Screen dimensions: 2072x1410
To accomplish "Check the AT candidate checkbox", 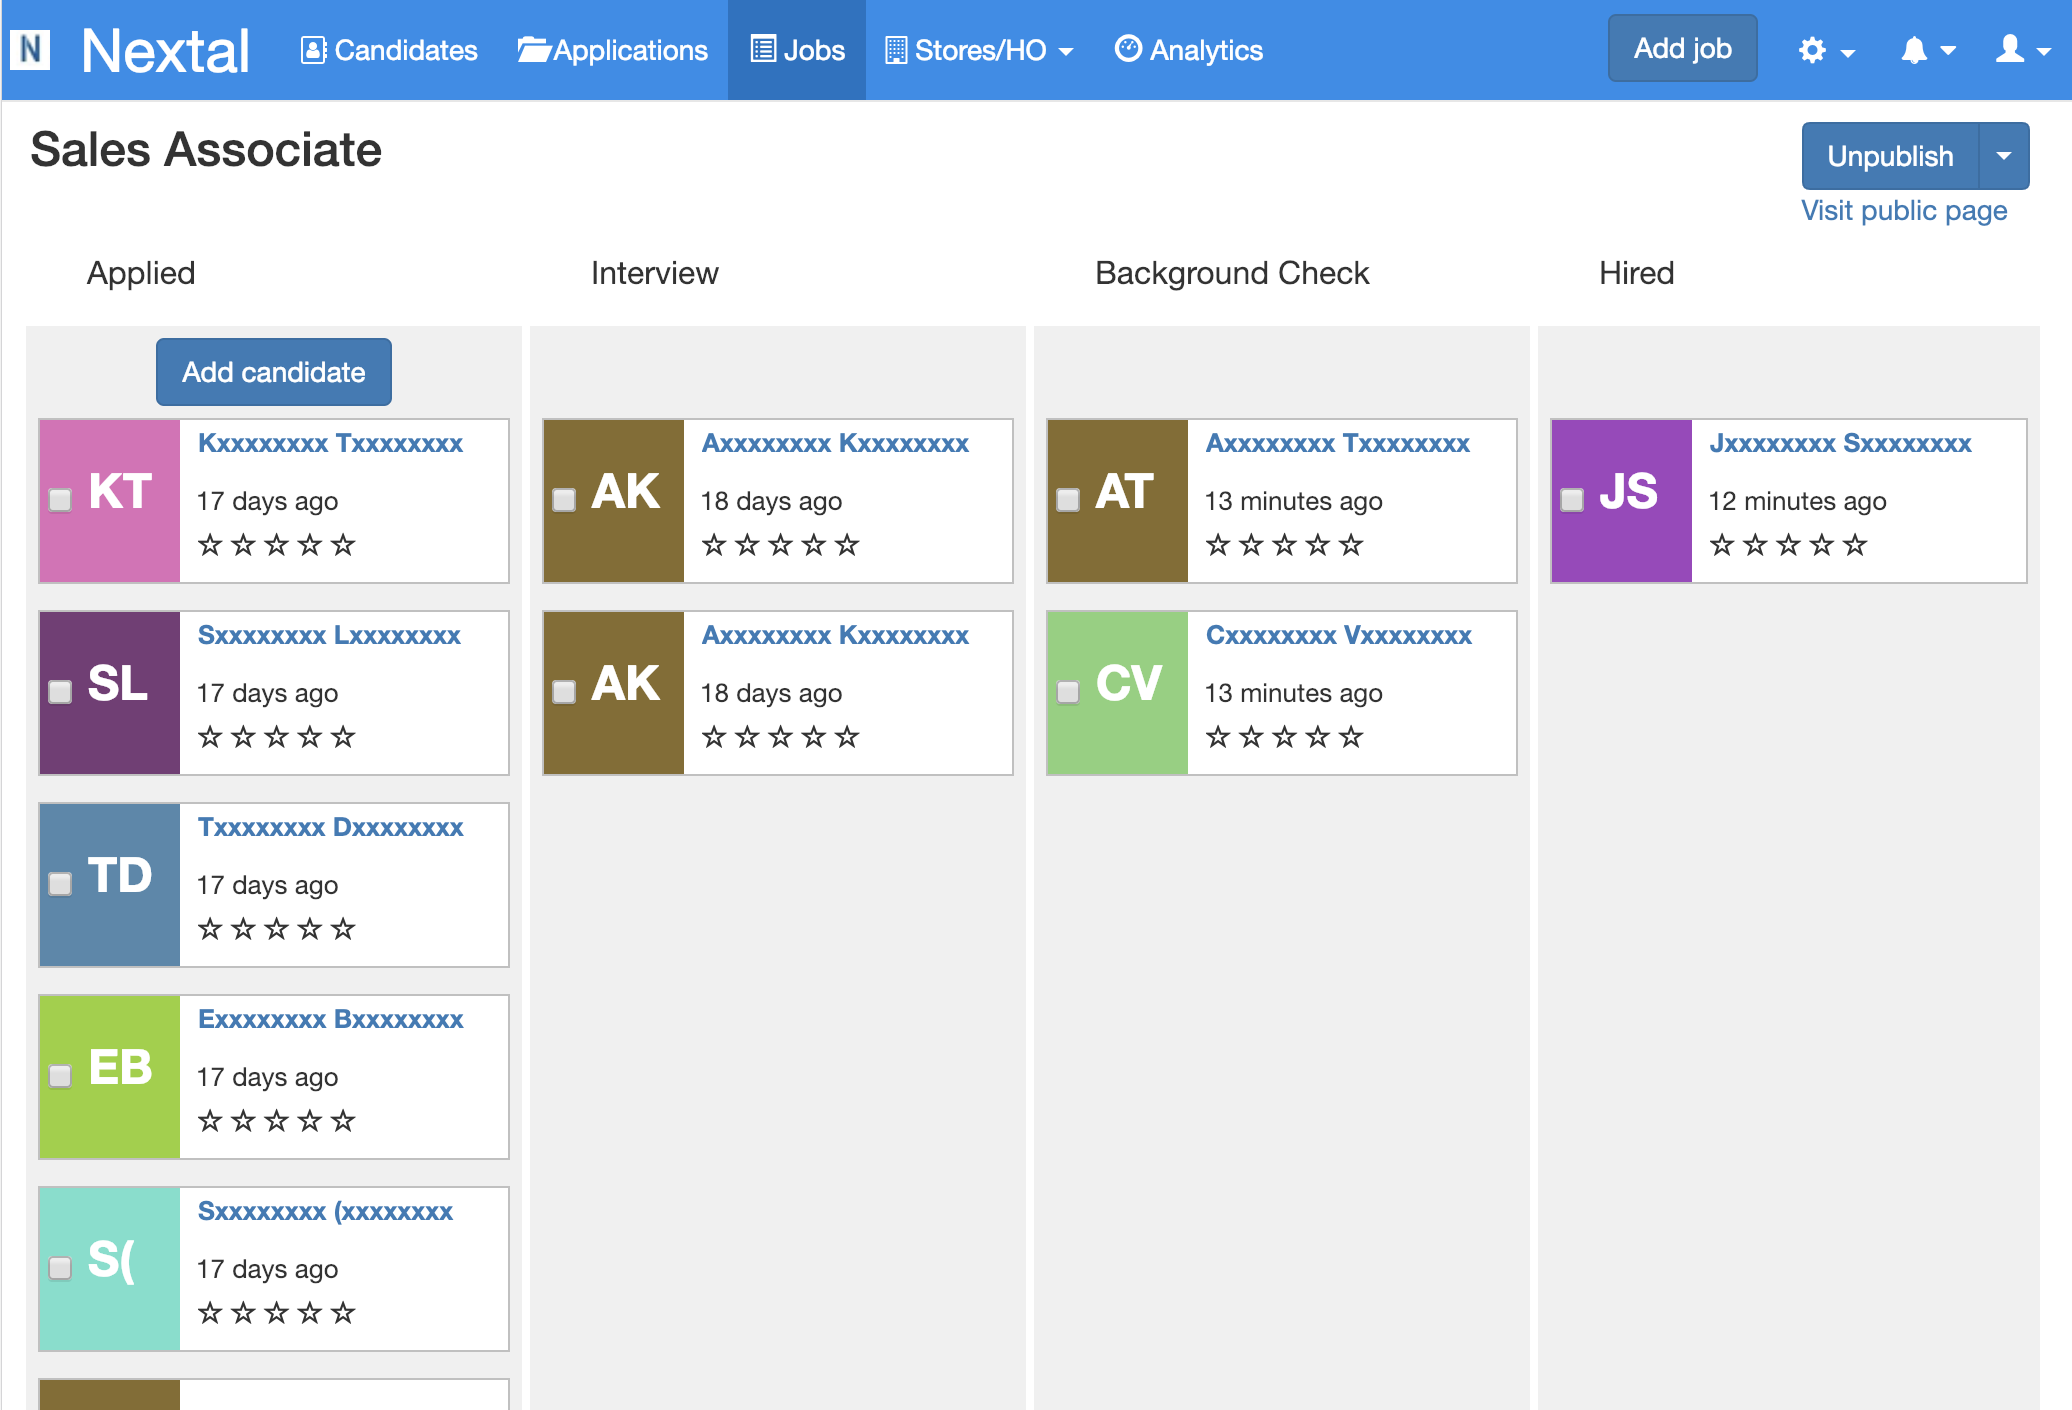I will click(1068, 500).
